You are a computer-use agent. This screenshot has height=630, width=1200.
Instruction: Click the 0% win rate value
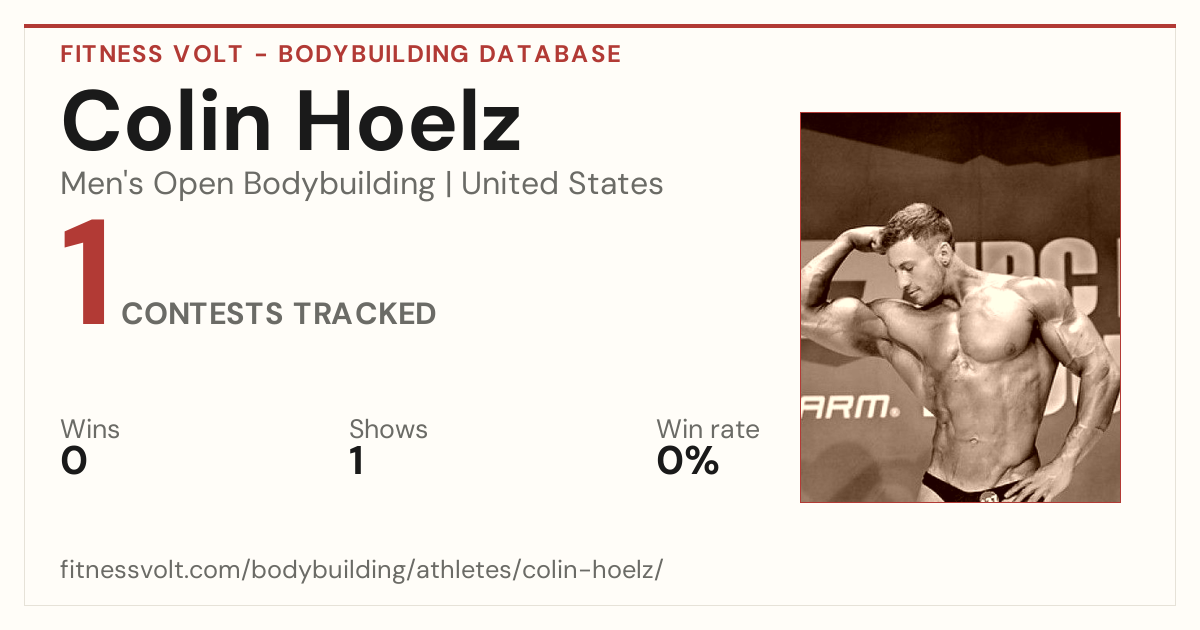[688, 461]
